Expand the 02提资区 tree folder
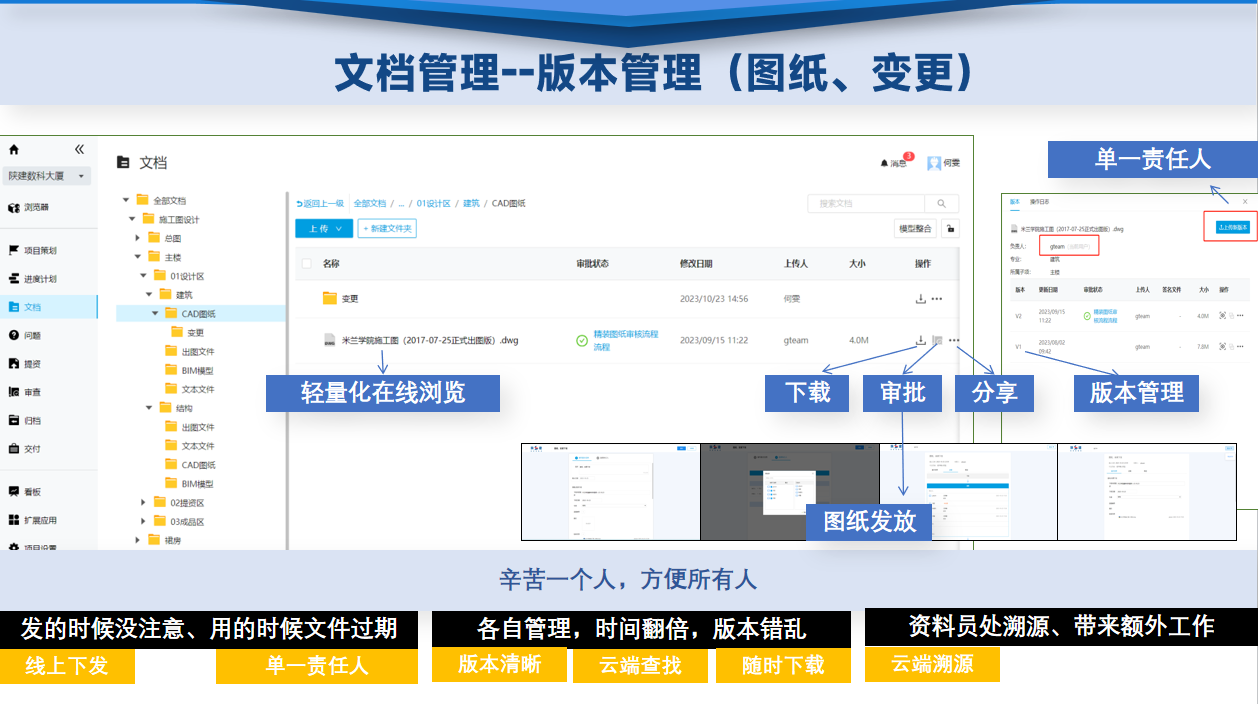Screen dimensions: 1258x704 coord(143,503)
